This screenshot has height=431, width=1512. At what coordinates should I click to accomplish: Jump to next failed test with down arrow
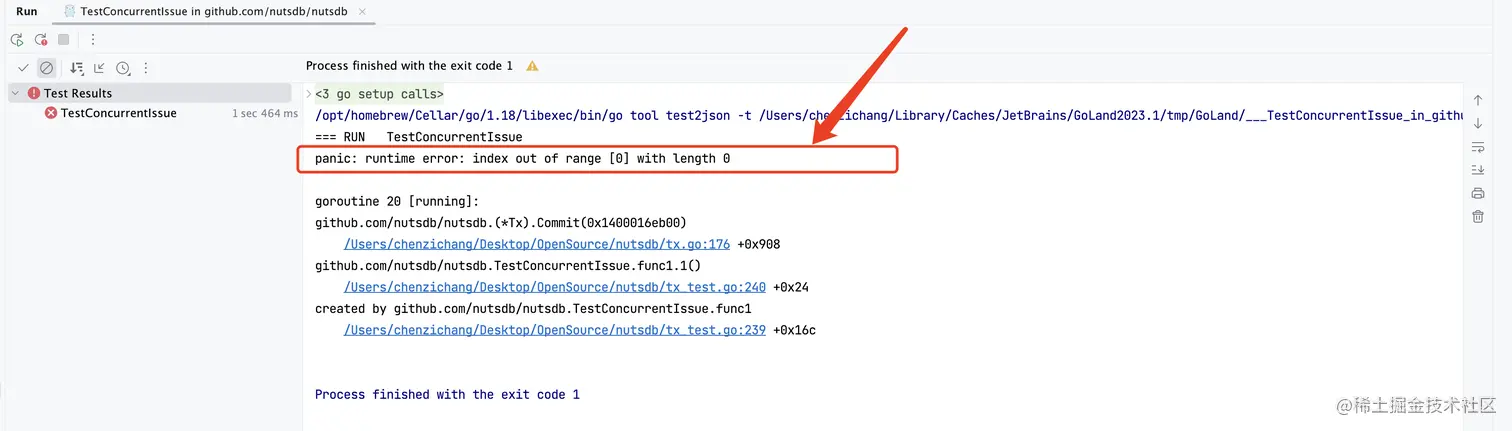1478,123
